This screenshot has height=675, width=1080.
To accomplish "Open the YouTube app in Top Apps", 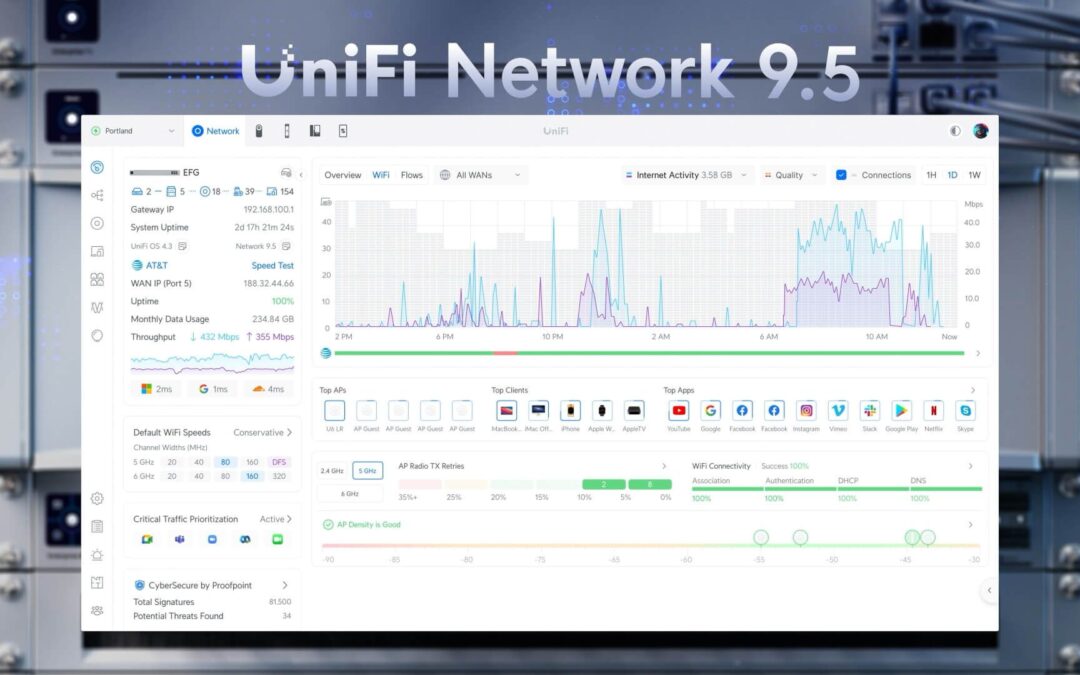I will tap(679, 410).
